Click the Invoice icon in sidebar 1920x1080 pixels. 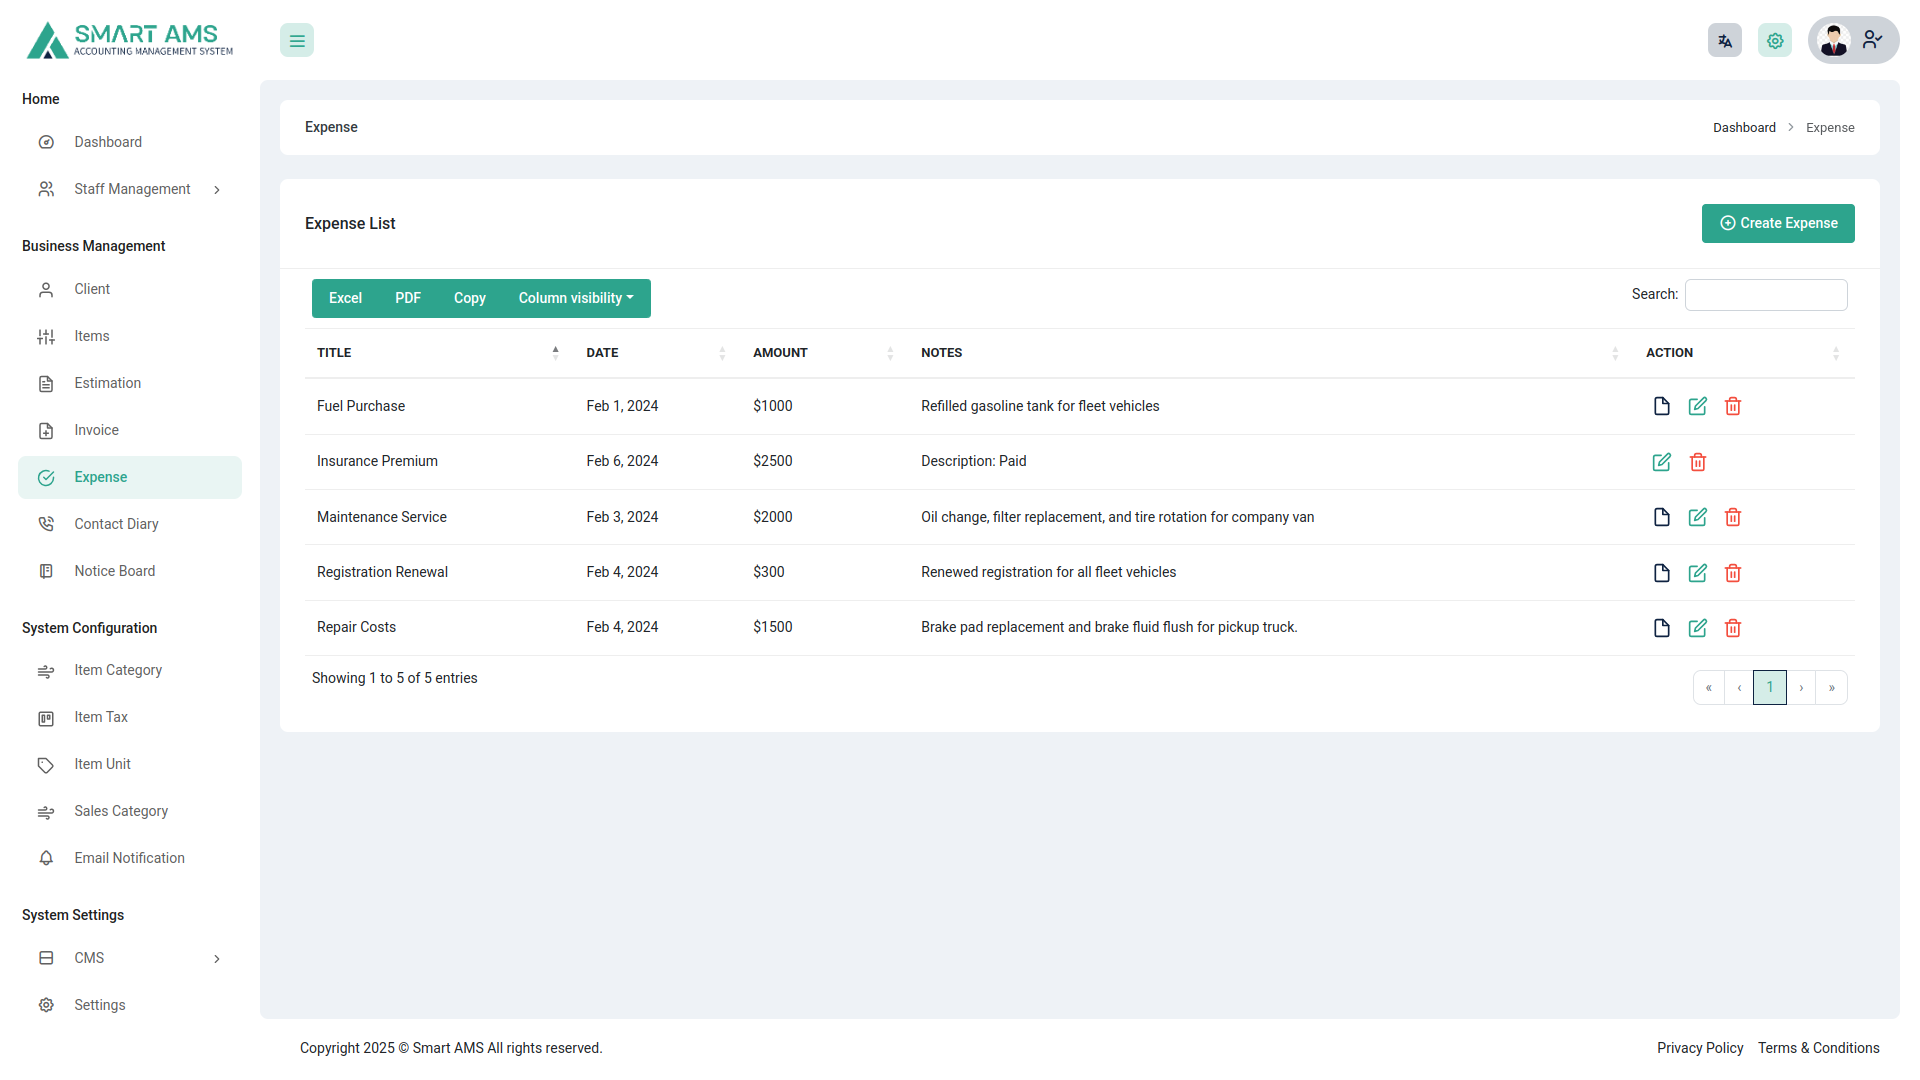click(x=46, y=430)
